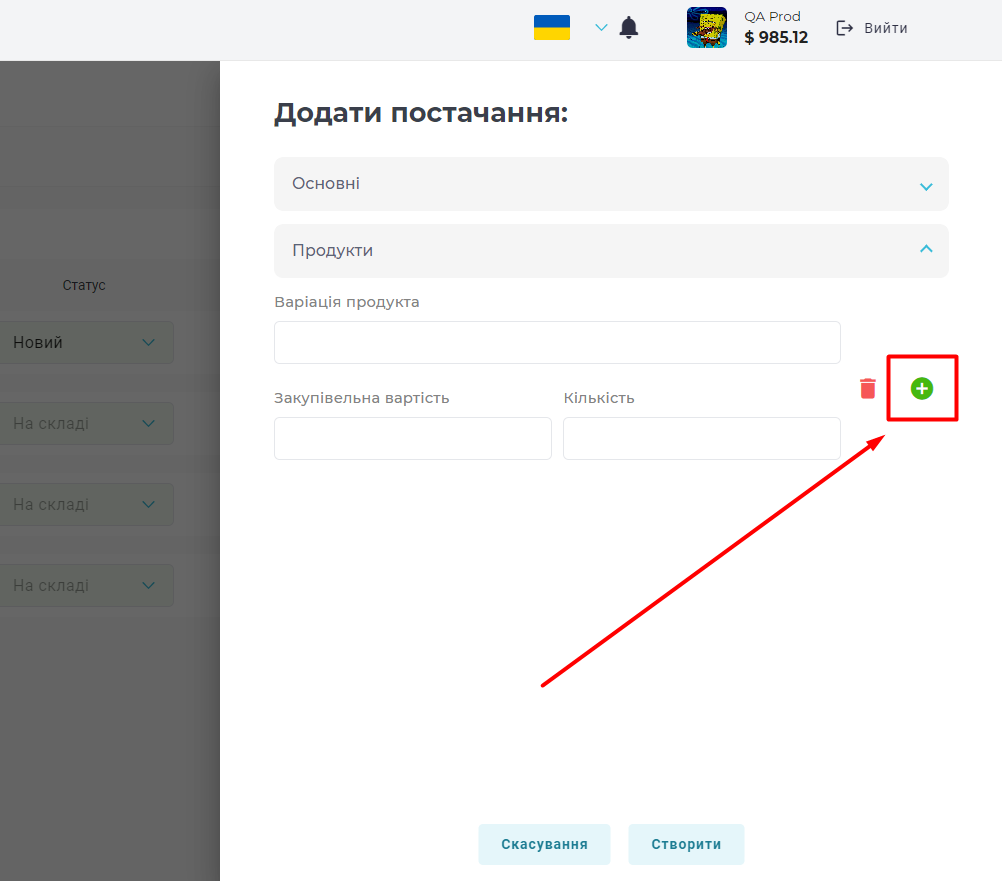
Task: Click the Ukrainian flag language icon
Action: point(552,27)
